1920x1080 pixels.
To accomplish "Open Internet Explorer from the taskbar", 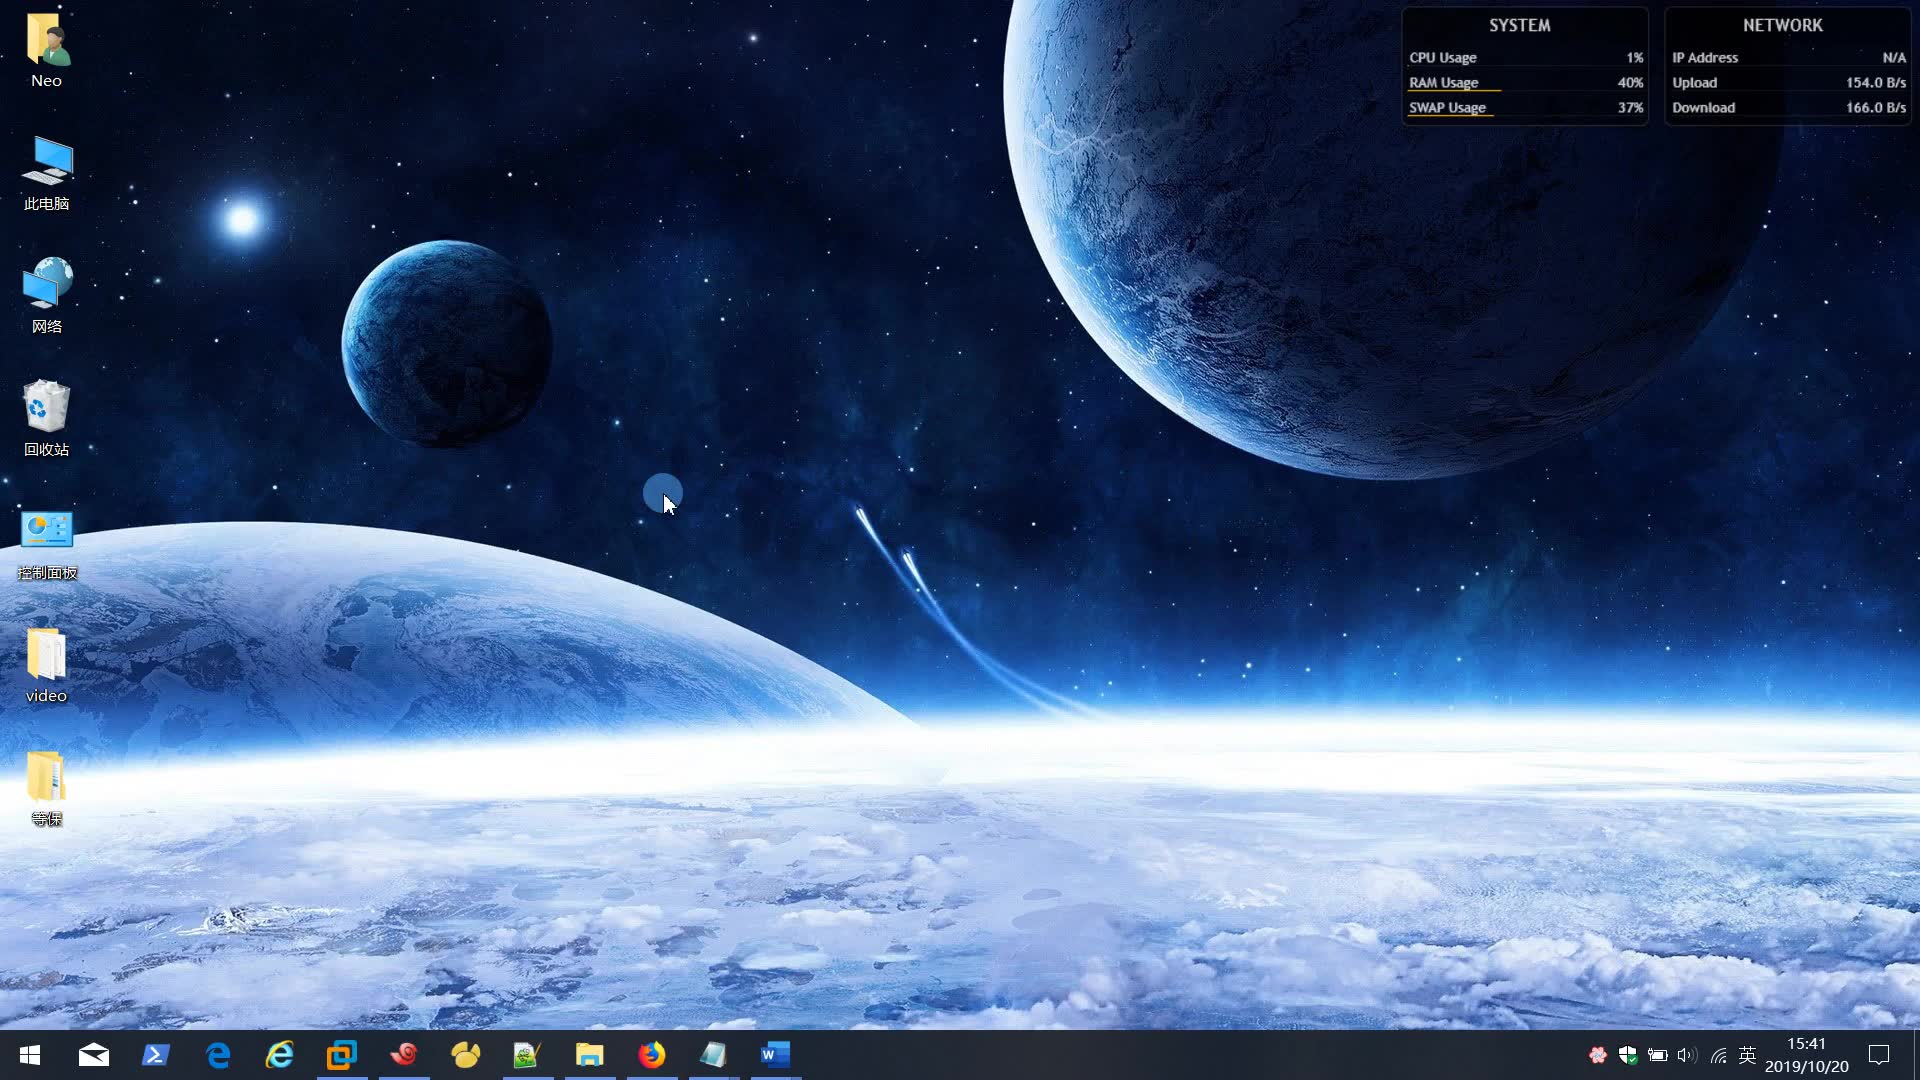I will pyautogui.click(x=280, y=1055).
